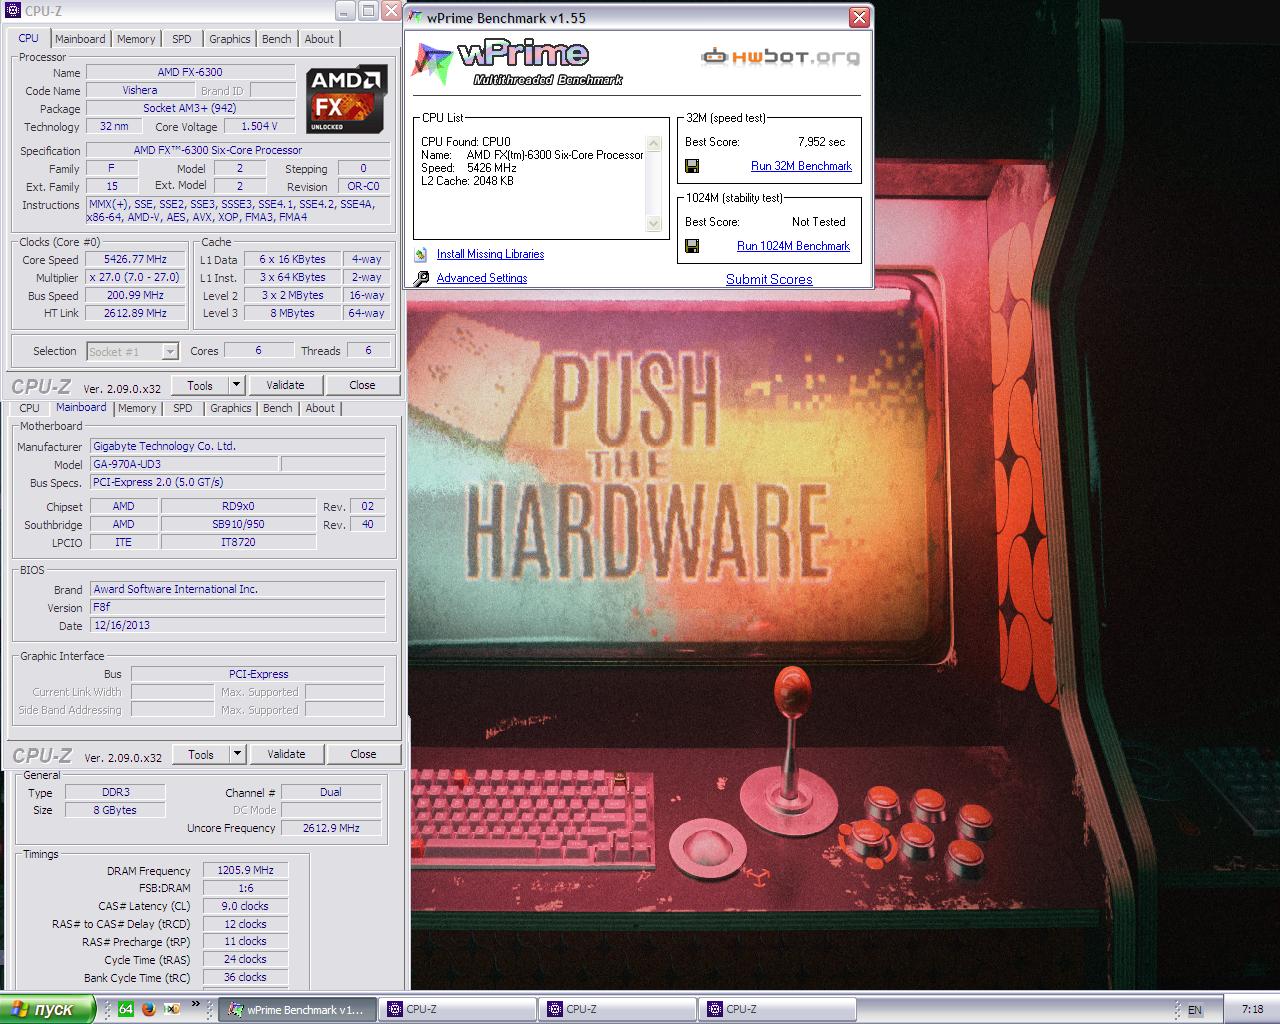Click the save icon under 32M Best Score
This screenshot has height=1024, width=1280.
click(x=692, y=166)
